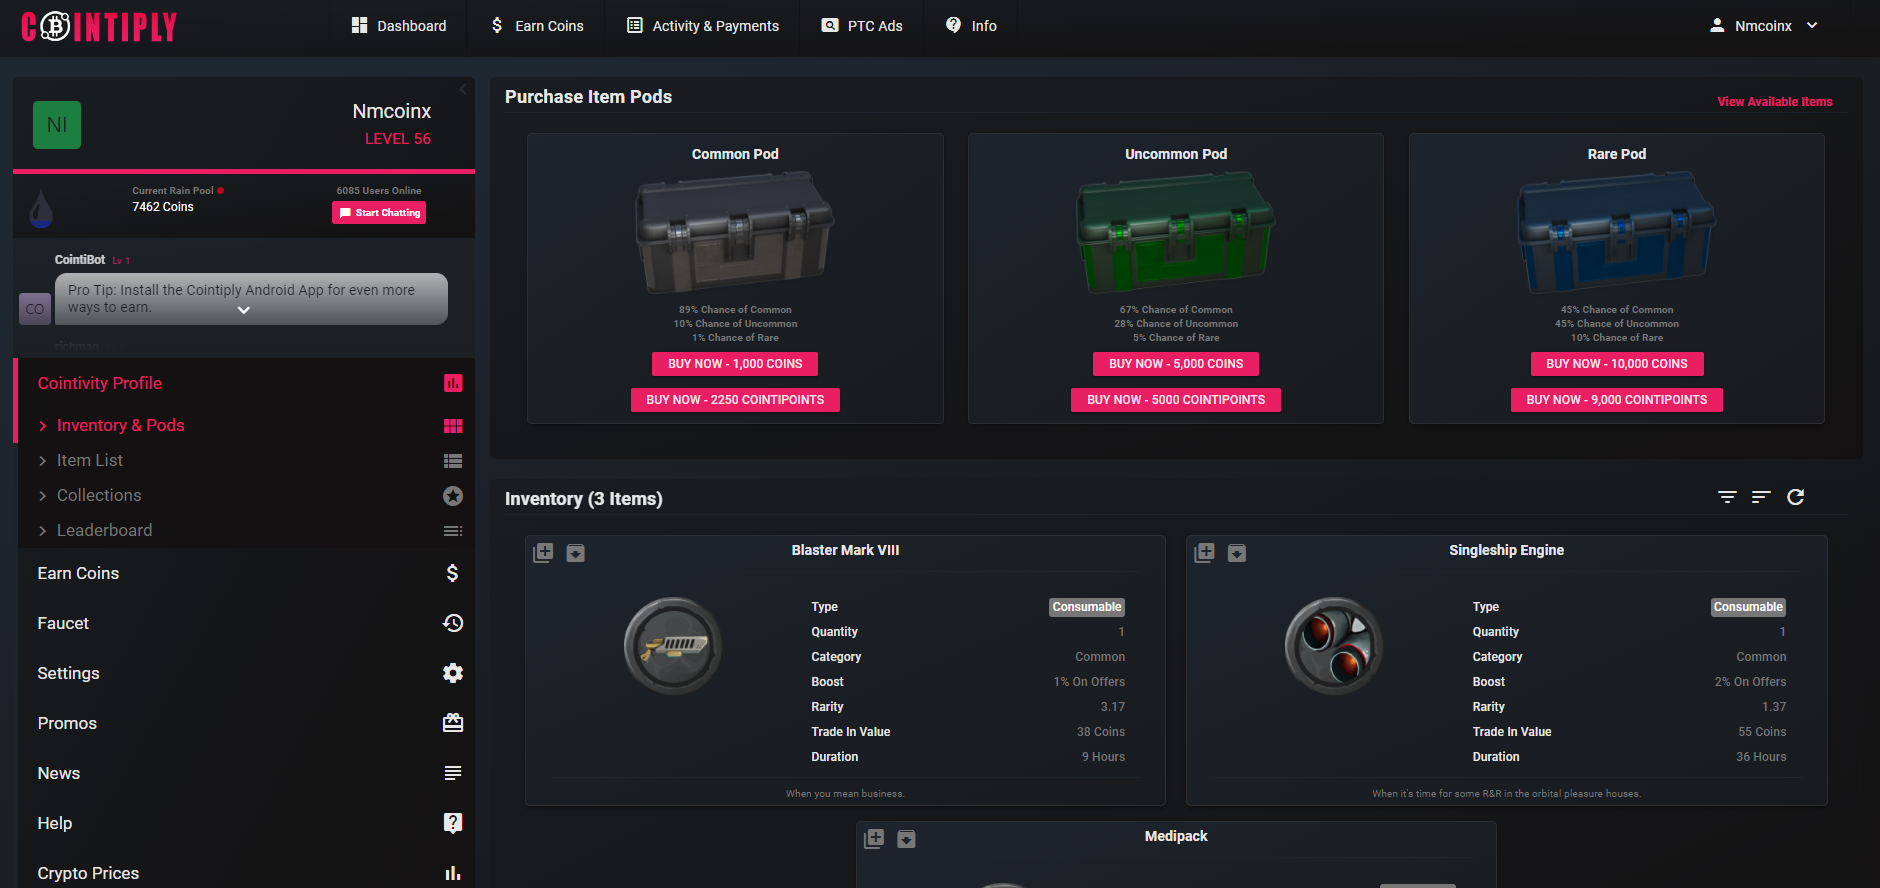Click the Item List rows icon
The height and width of the screenshot is (888, 1880).
[453, 461]
